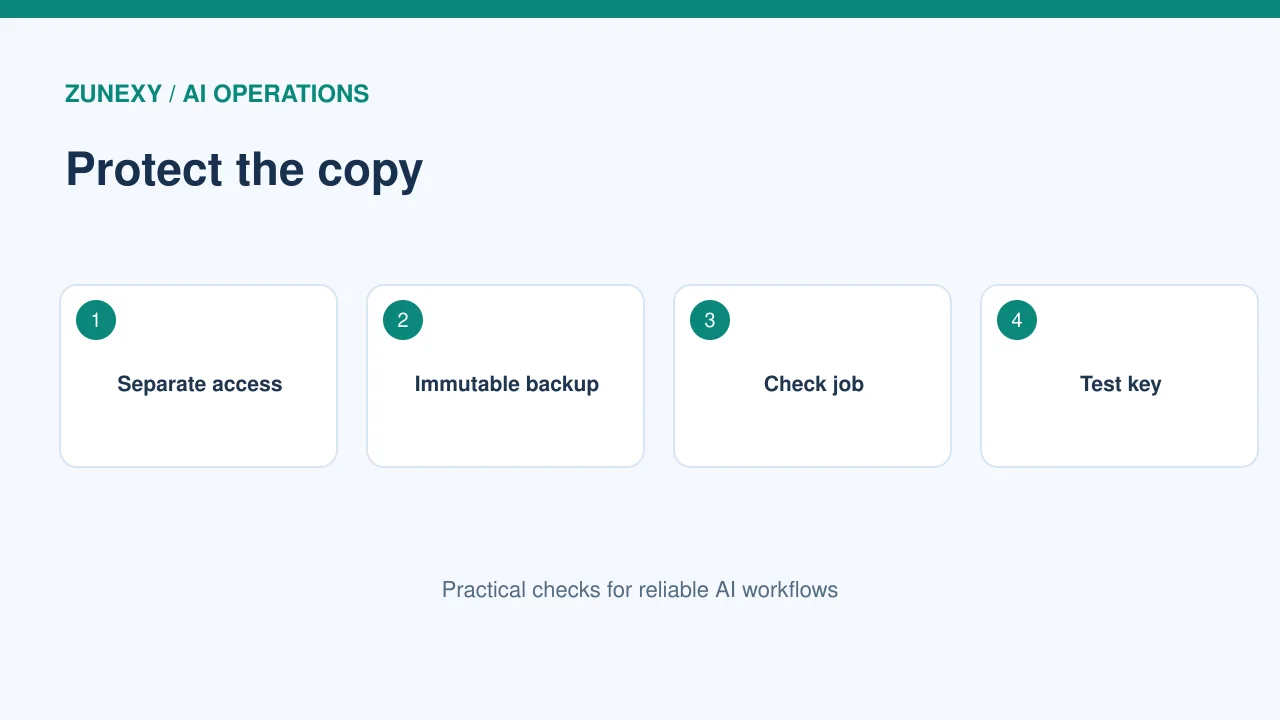
Task: Click the 'Protect the copy' title
Action: click(x=244, y=169)
